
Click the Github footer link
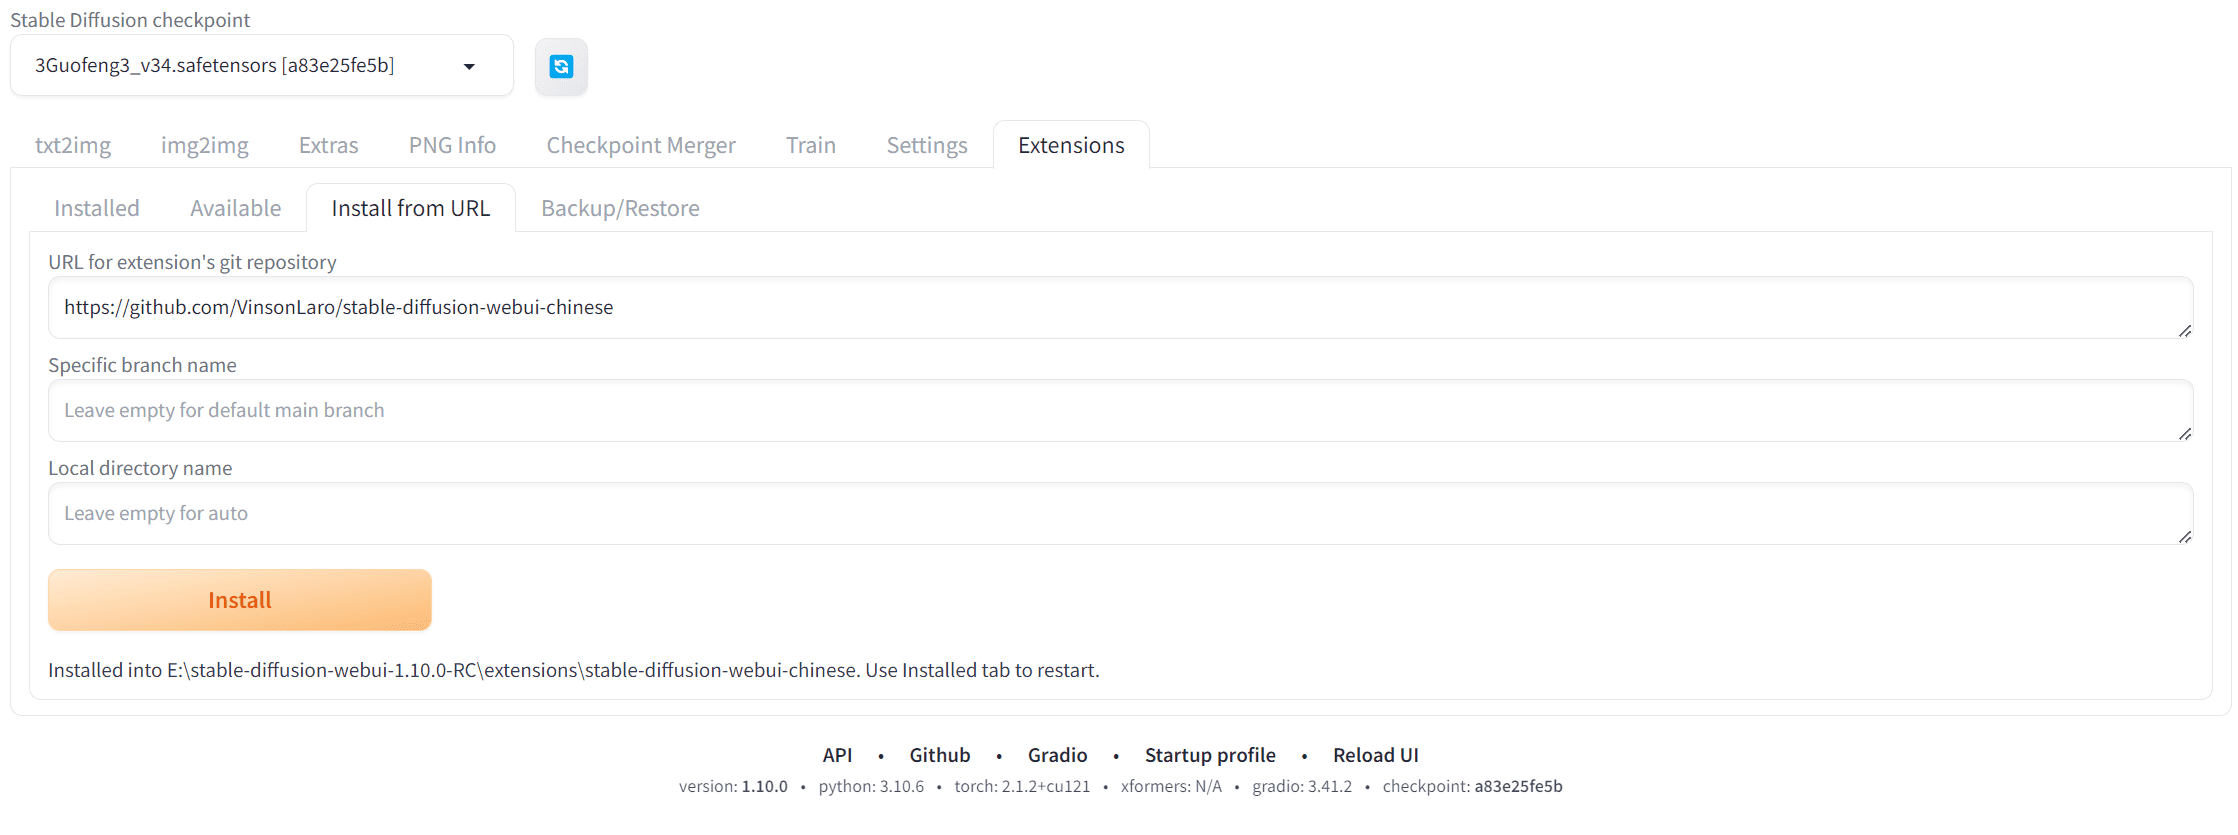(x=939, y=755)
